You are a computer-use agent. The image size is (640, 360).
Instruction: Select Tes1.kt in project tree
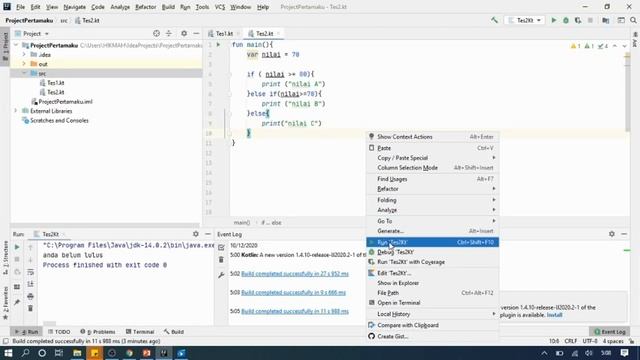point(56,82)
